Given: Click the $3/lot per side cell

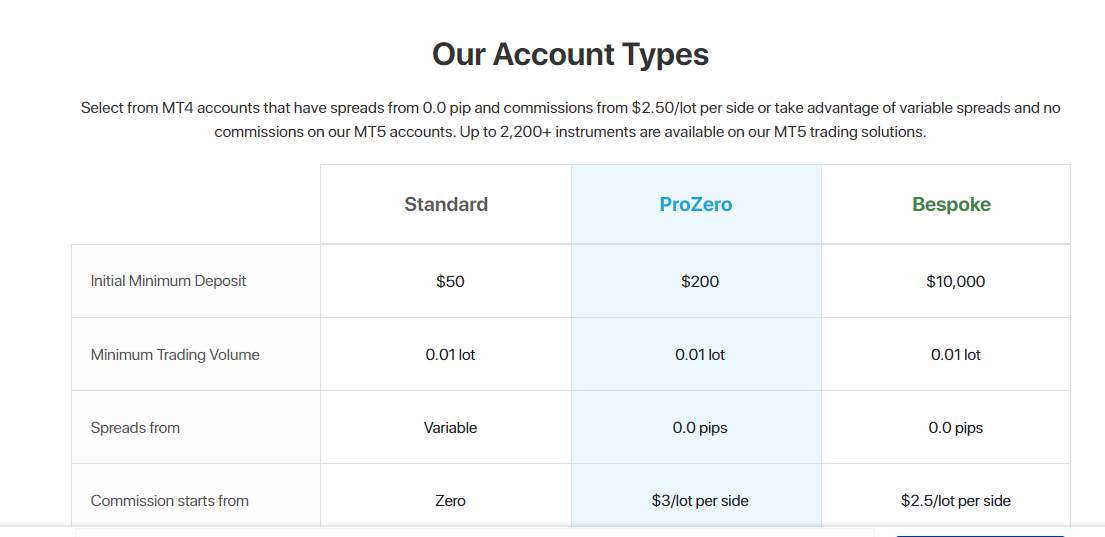Looking at the screenshot, I should point(700,500).
